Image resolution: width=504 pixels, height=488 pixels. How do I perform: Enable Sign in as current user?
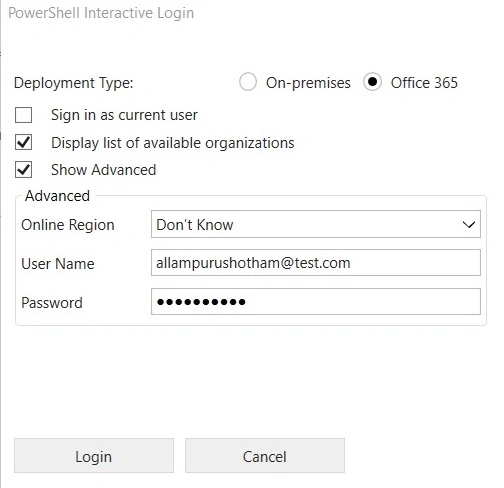(24, 115)
